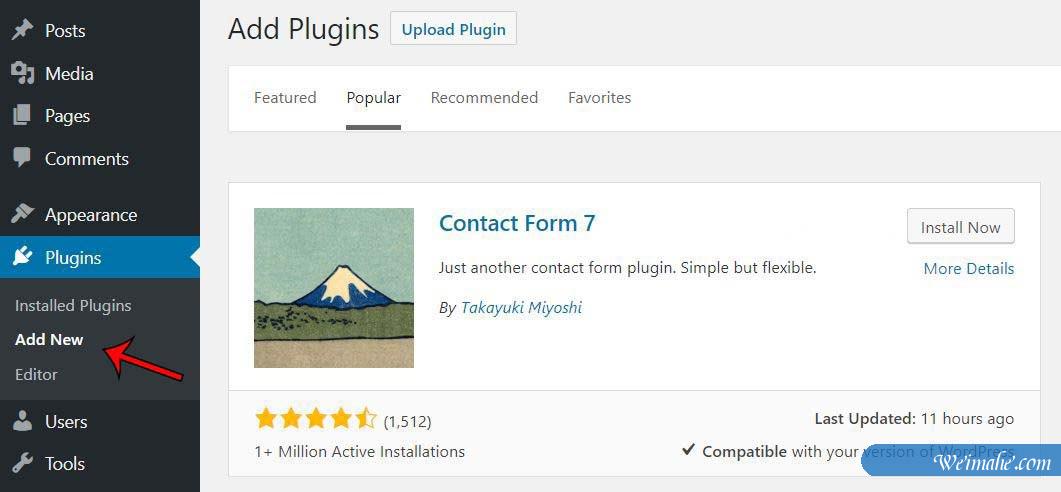Open the Recommended tab
Viewport: 1061px width, 492px height.
pos(484,98)
